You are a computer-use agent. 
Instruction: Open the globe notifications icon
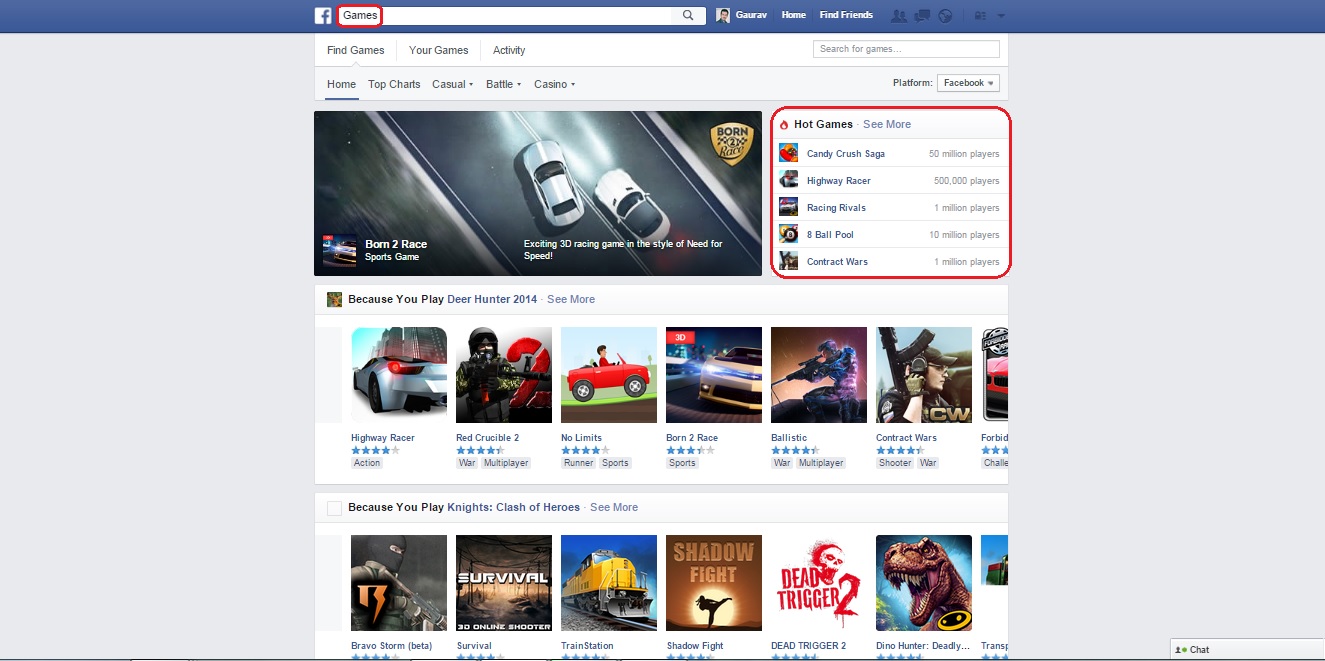coord(945,15)
